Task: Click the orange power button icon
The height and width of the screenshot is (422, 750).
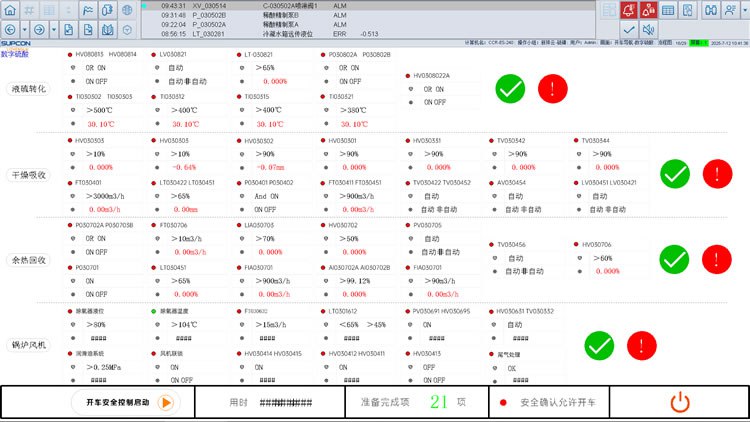Action: (680, 402)
